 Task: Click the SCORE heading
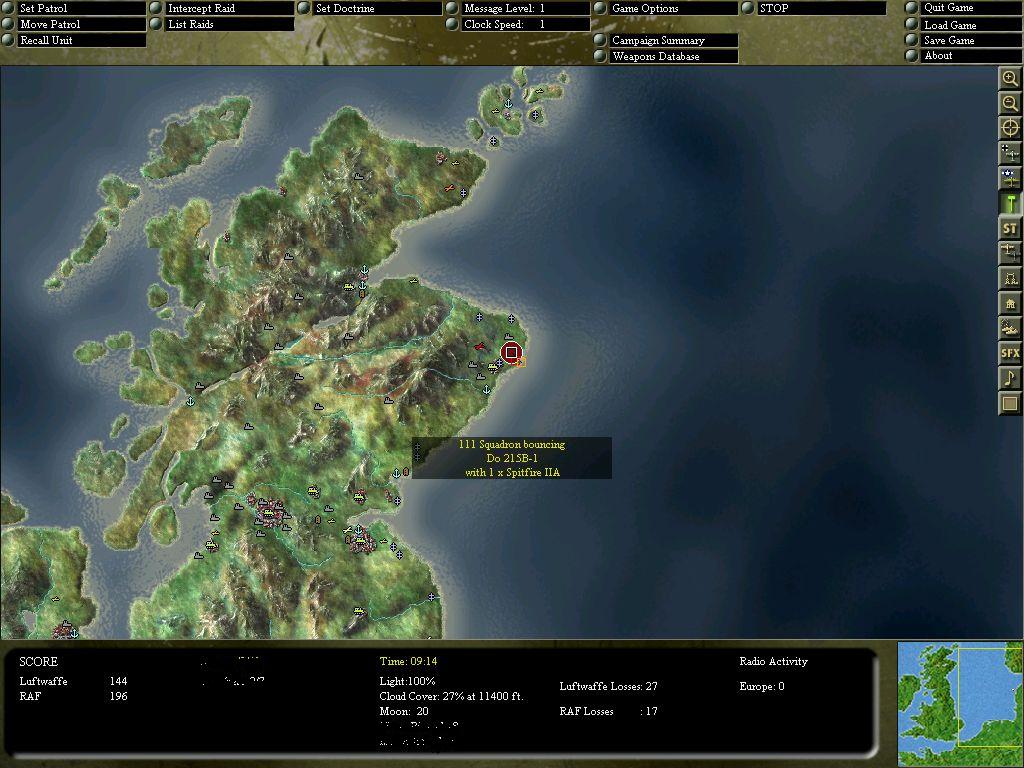(39, 662)
